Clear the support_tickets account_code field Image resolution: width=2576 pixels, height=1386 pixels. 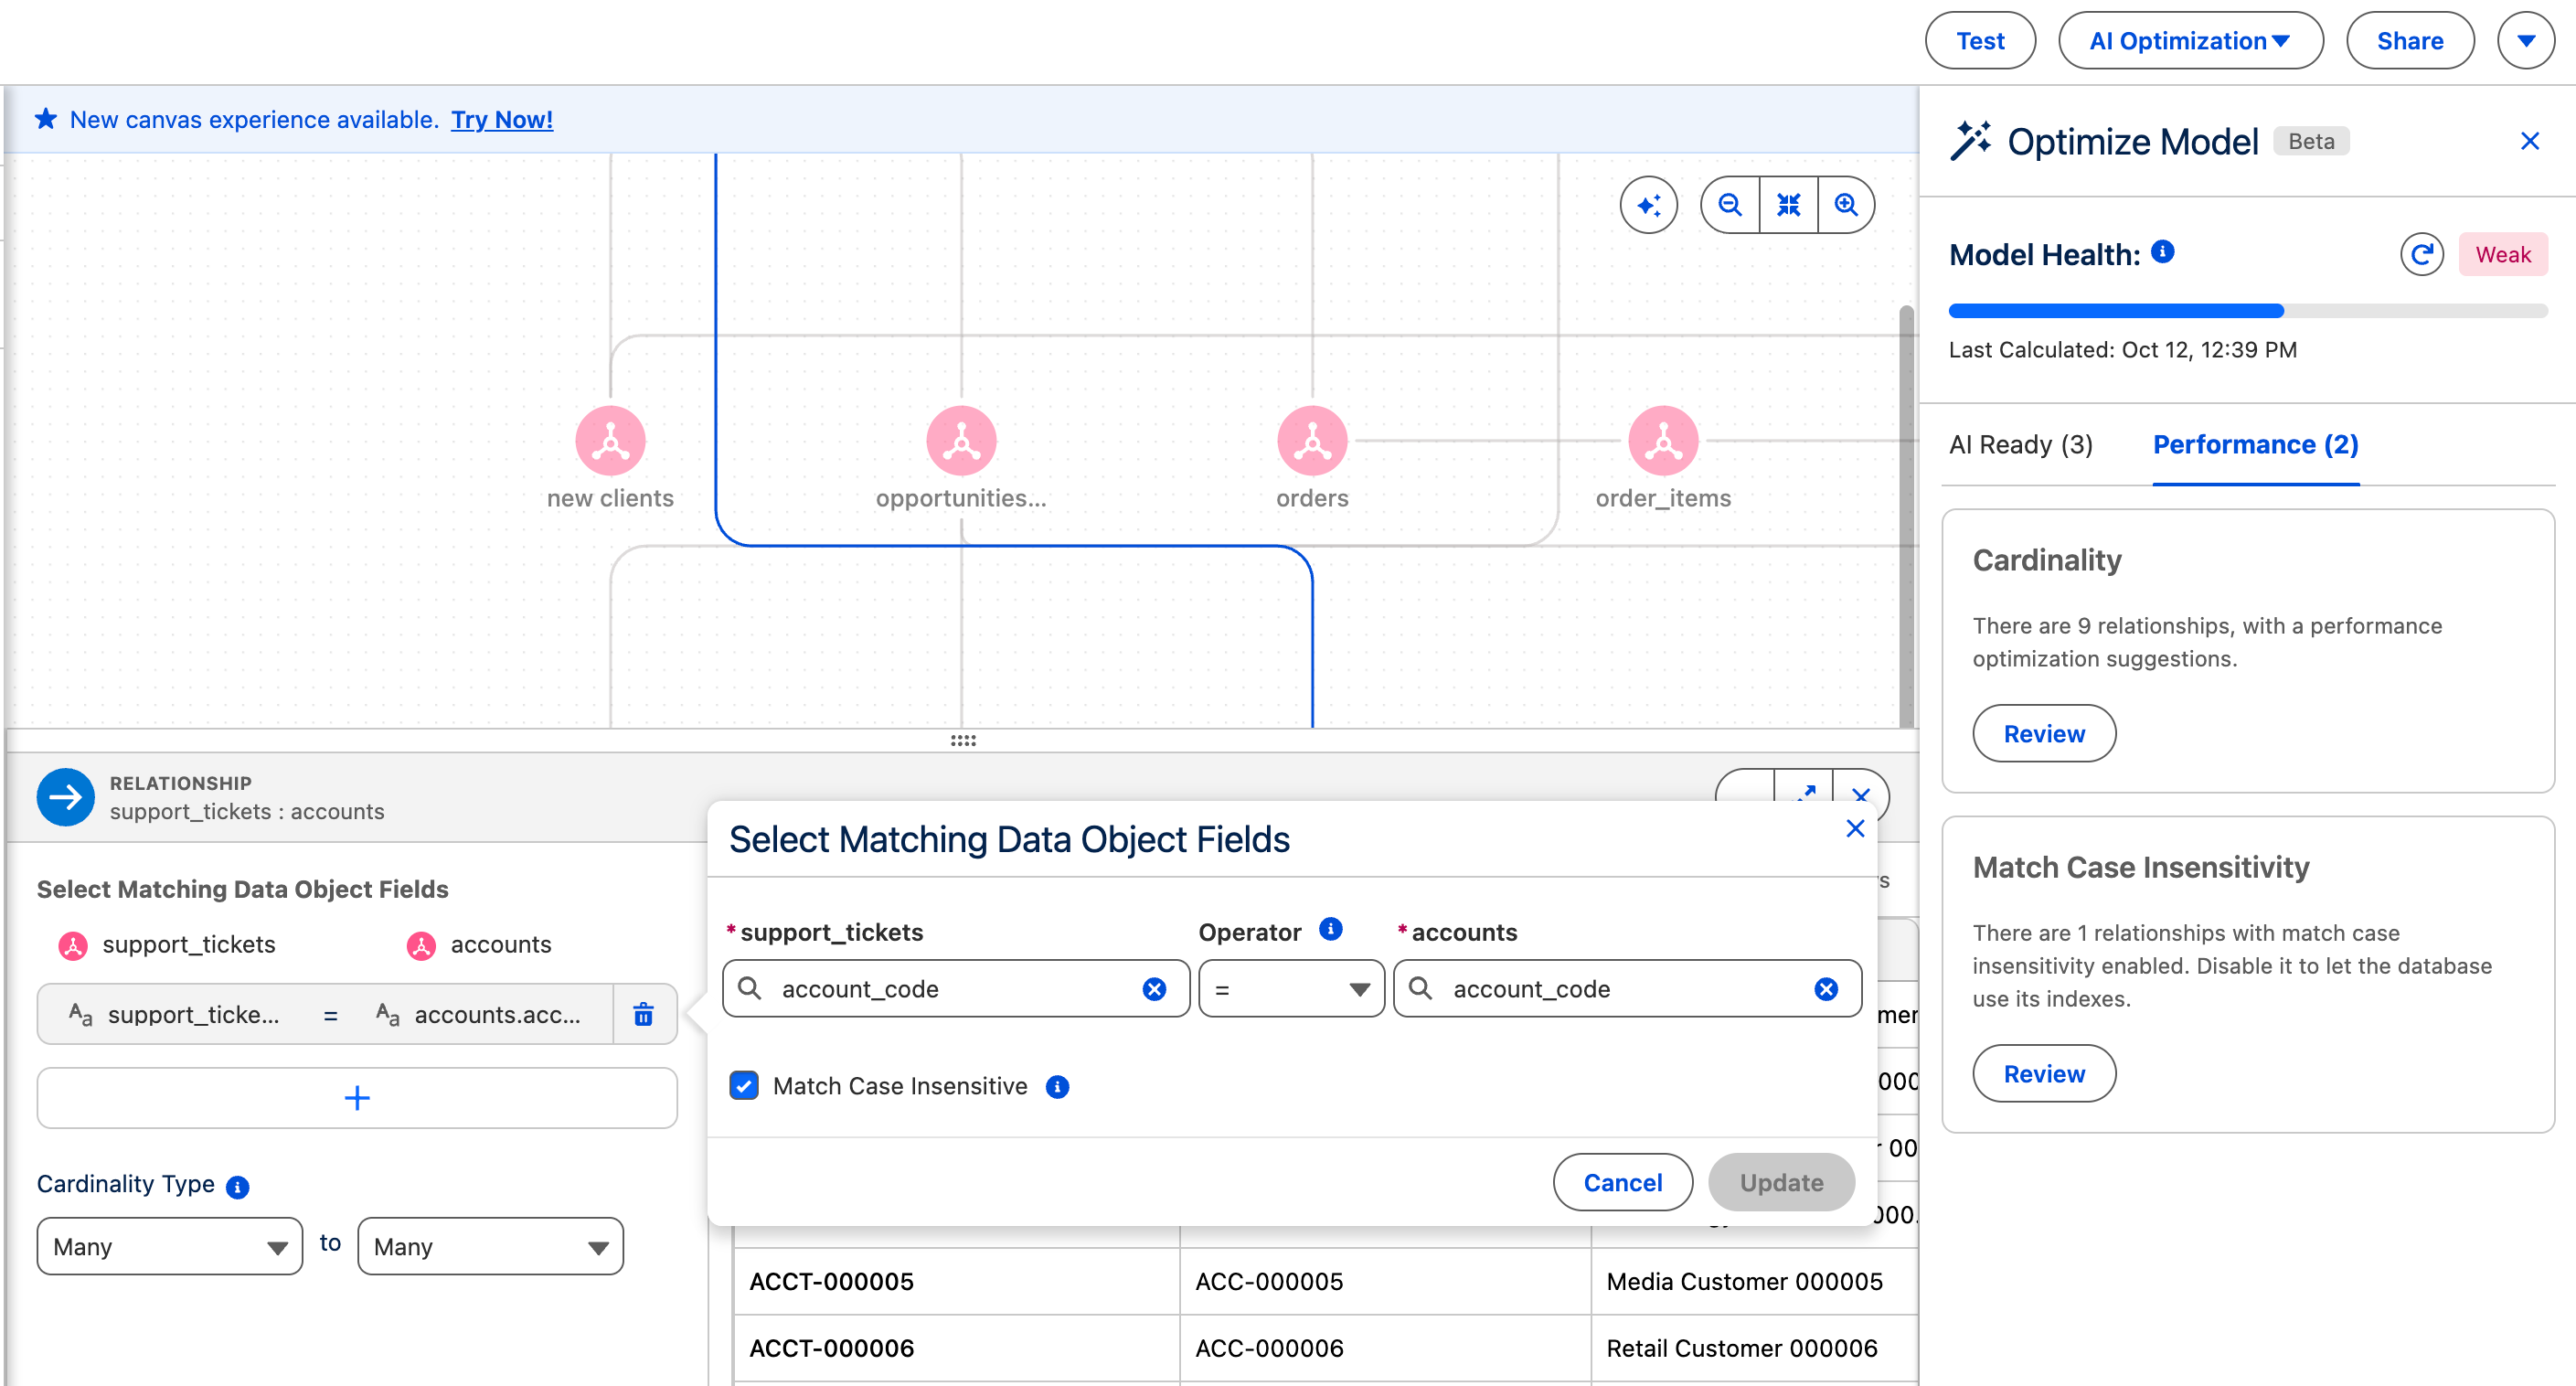coord(1154,989)
